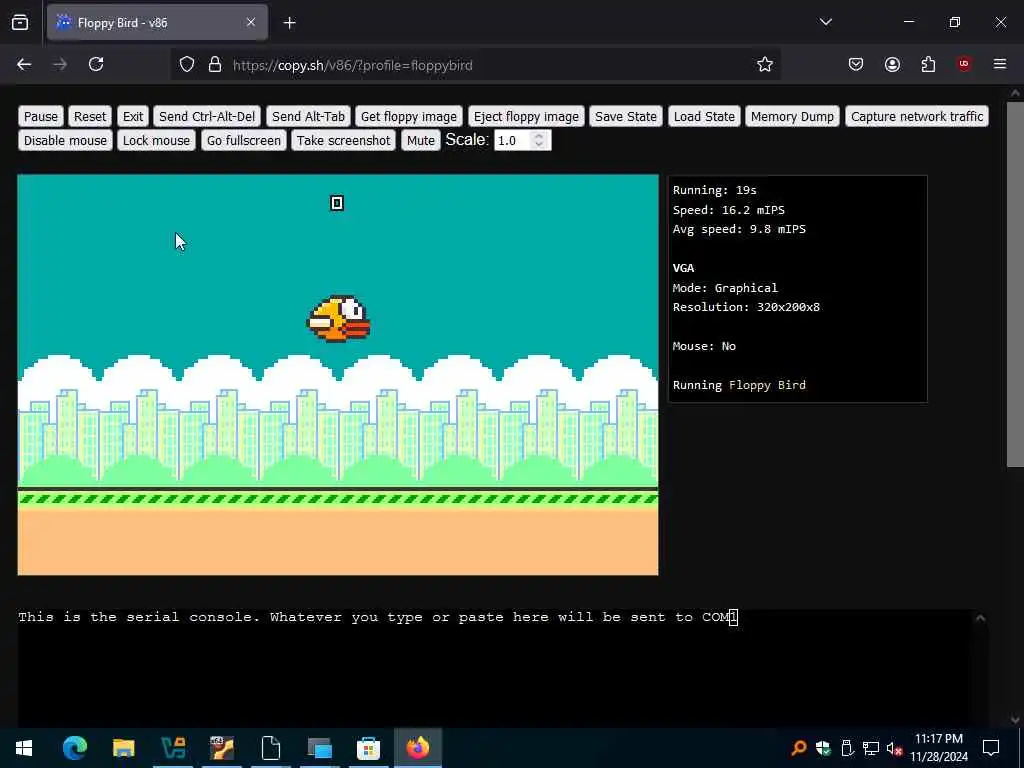
Task: Open Firefox application menu
Action: click(x=1000, y=64)
